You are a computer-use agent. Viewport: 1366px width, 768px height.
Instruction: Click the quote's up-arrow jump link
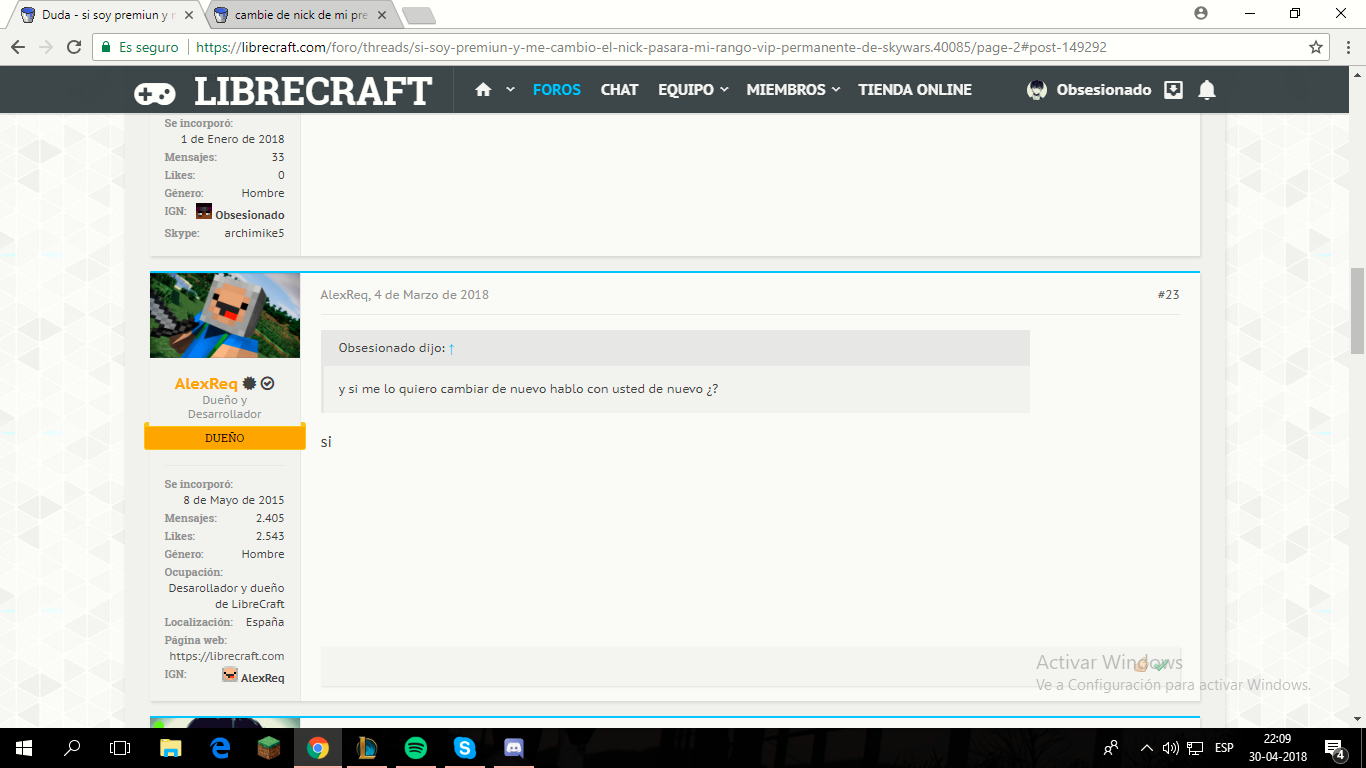(x=452, y=348)
